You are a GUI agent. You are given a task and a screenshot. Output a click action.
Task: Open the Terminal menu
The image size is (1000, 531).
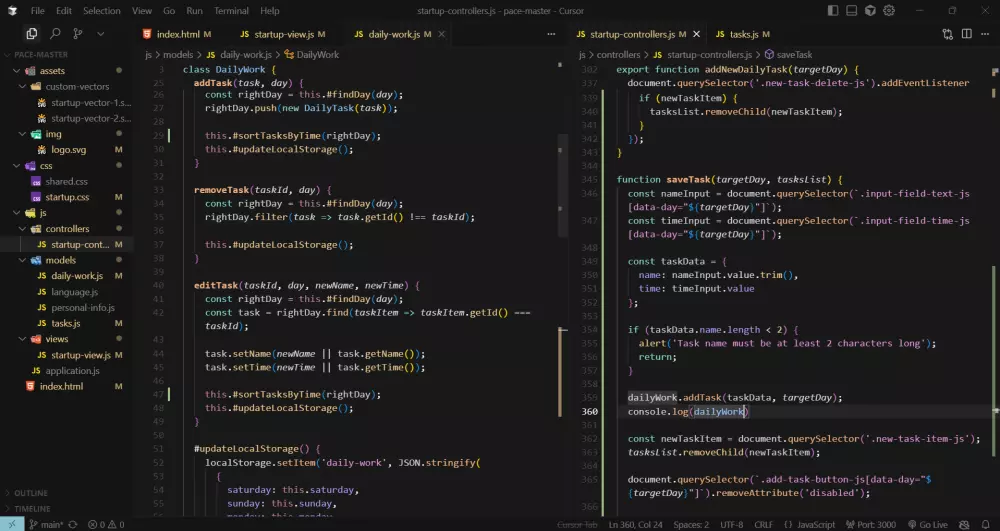click(x=231, y=11)
